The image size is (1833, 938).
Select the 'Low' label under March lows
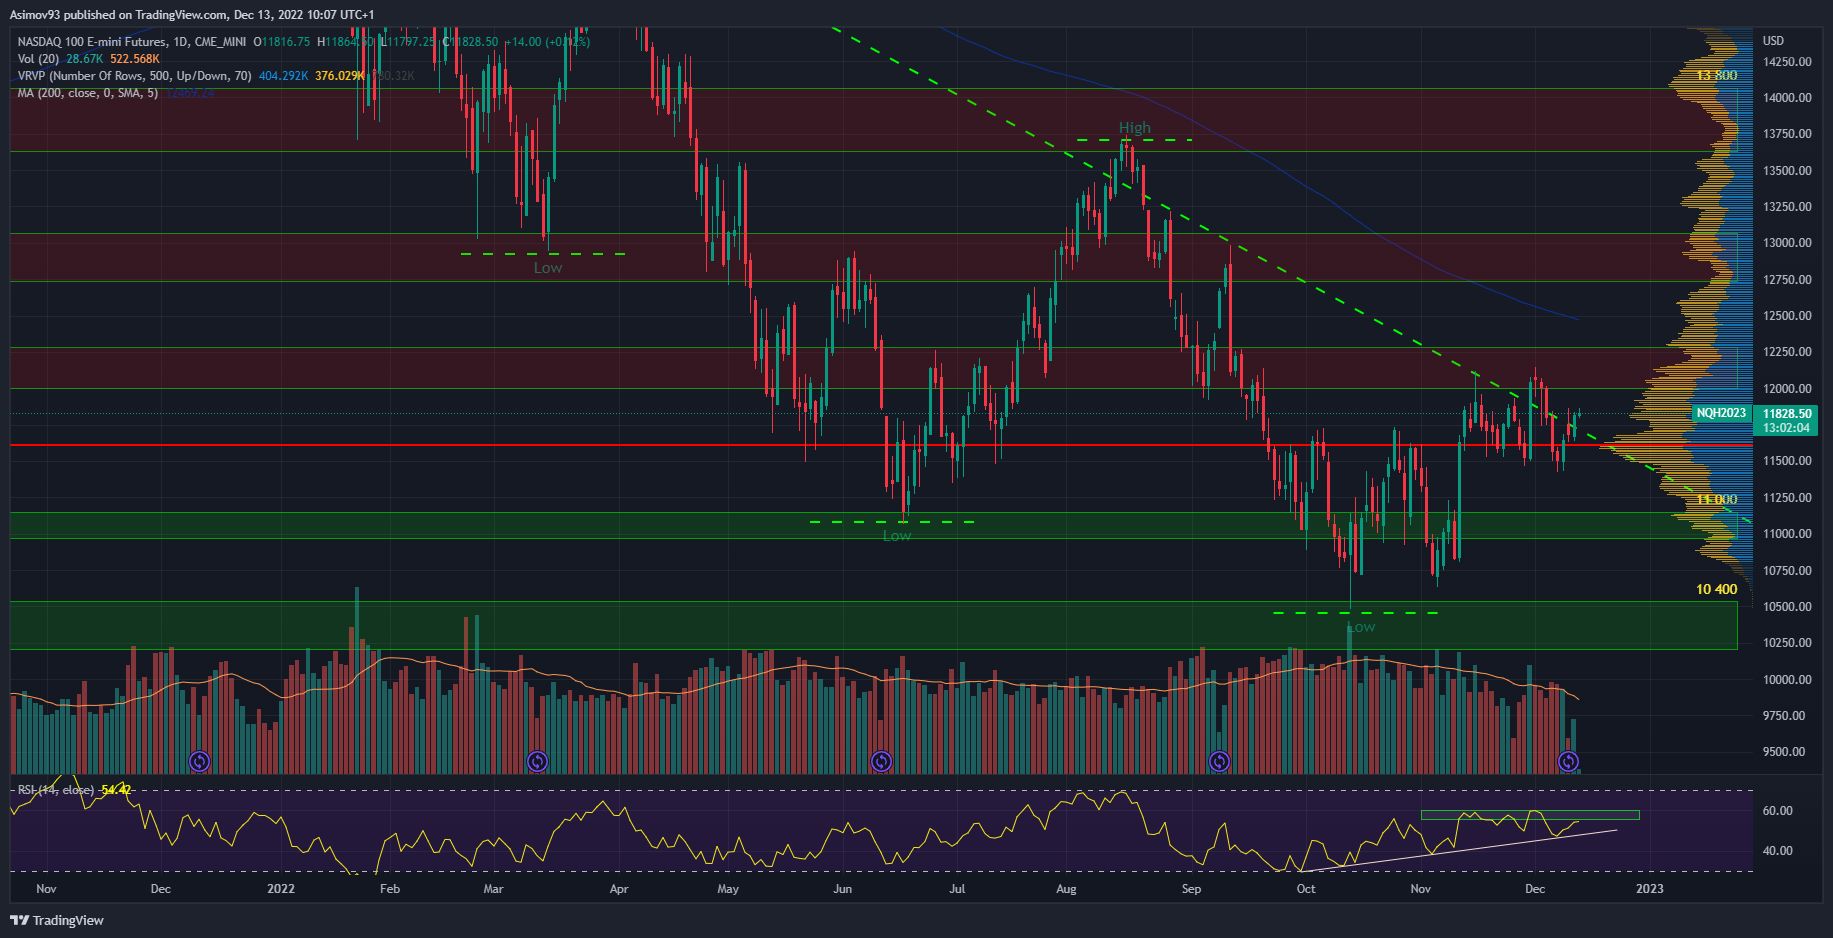548,267
